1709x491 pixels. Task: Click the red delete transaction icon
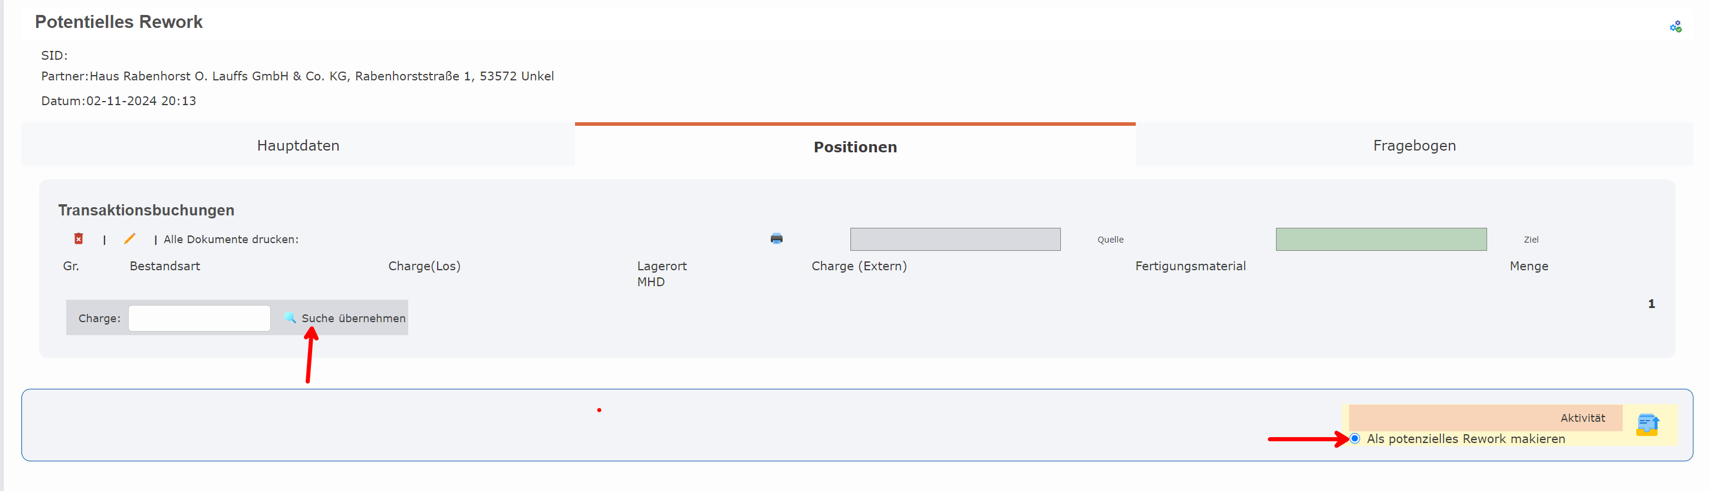pos(78,239)
